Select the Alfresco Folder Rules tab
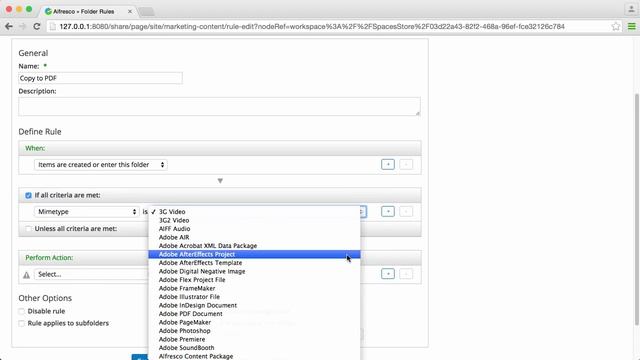Image resolution: width=640 pixels, height=360 pixels. click(84, 11)
